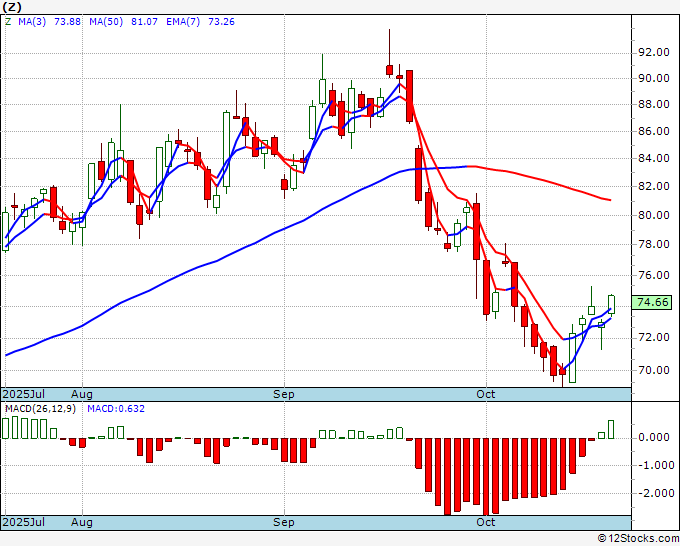Click the 2025Jul label on MACD axis
680x546 pixels.
click(x=24, y=522)
